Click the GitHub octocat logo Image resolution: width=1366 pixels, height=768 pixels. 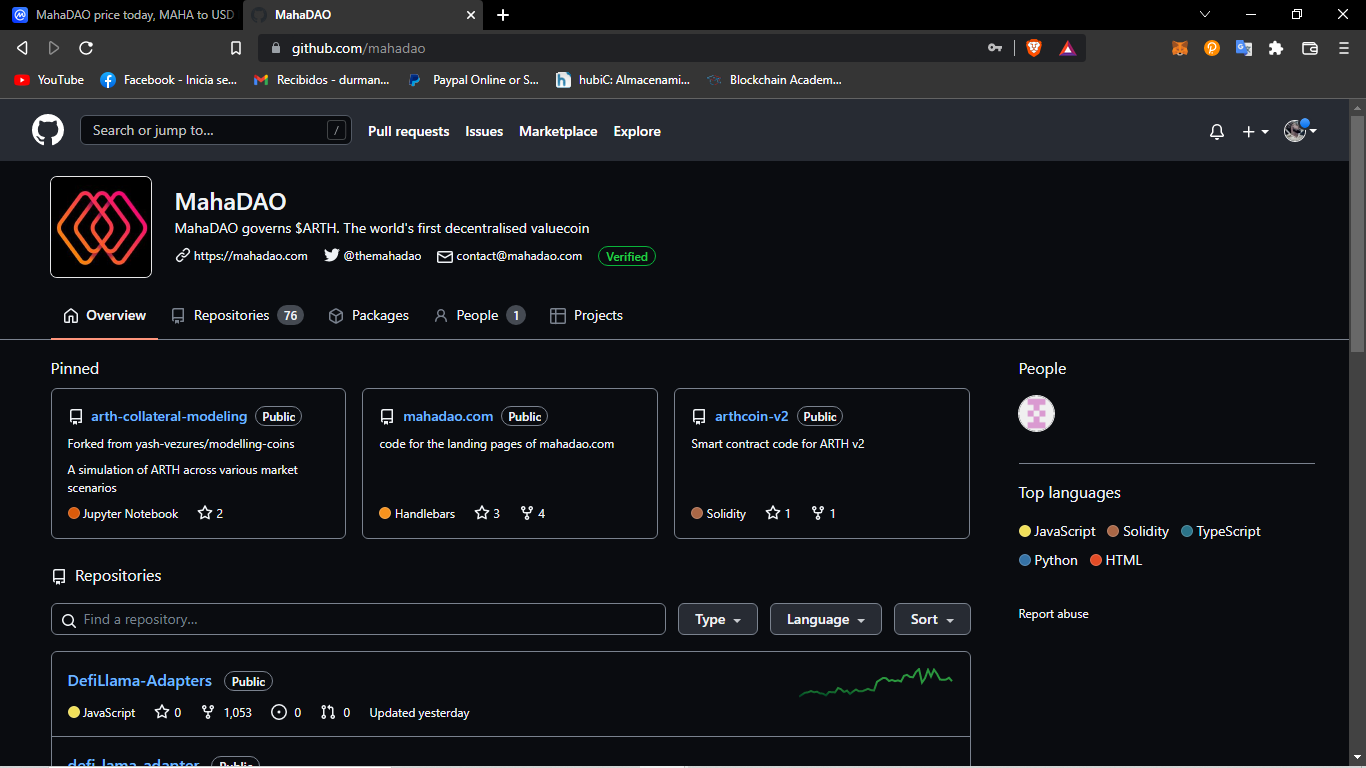(48, 131)
